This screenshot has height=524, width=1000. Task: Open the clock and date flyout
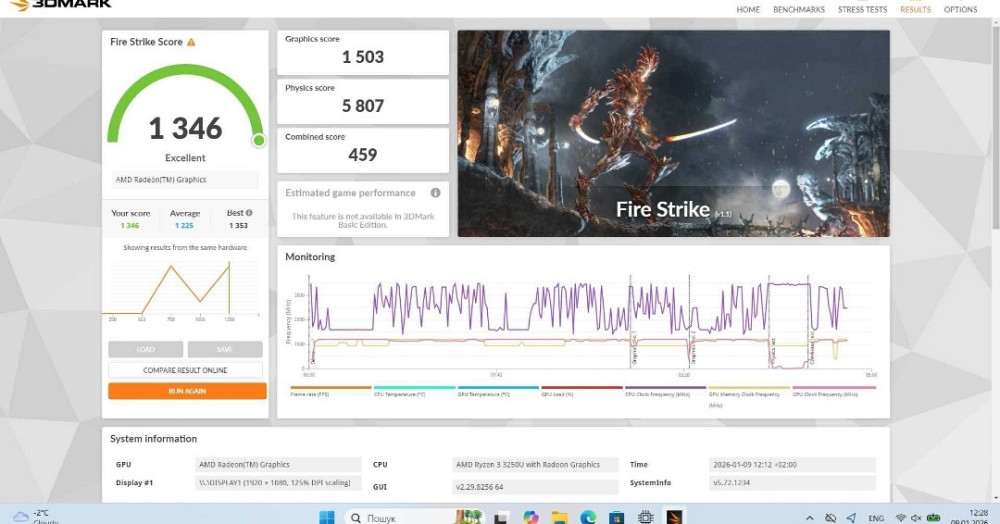[978, 516]
